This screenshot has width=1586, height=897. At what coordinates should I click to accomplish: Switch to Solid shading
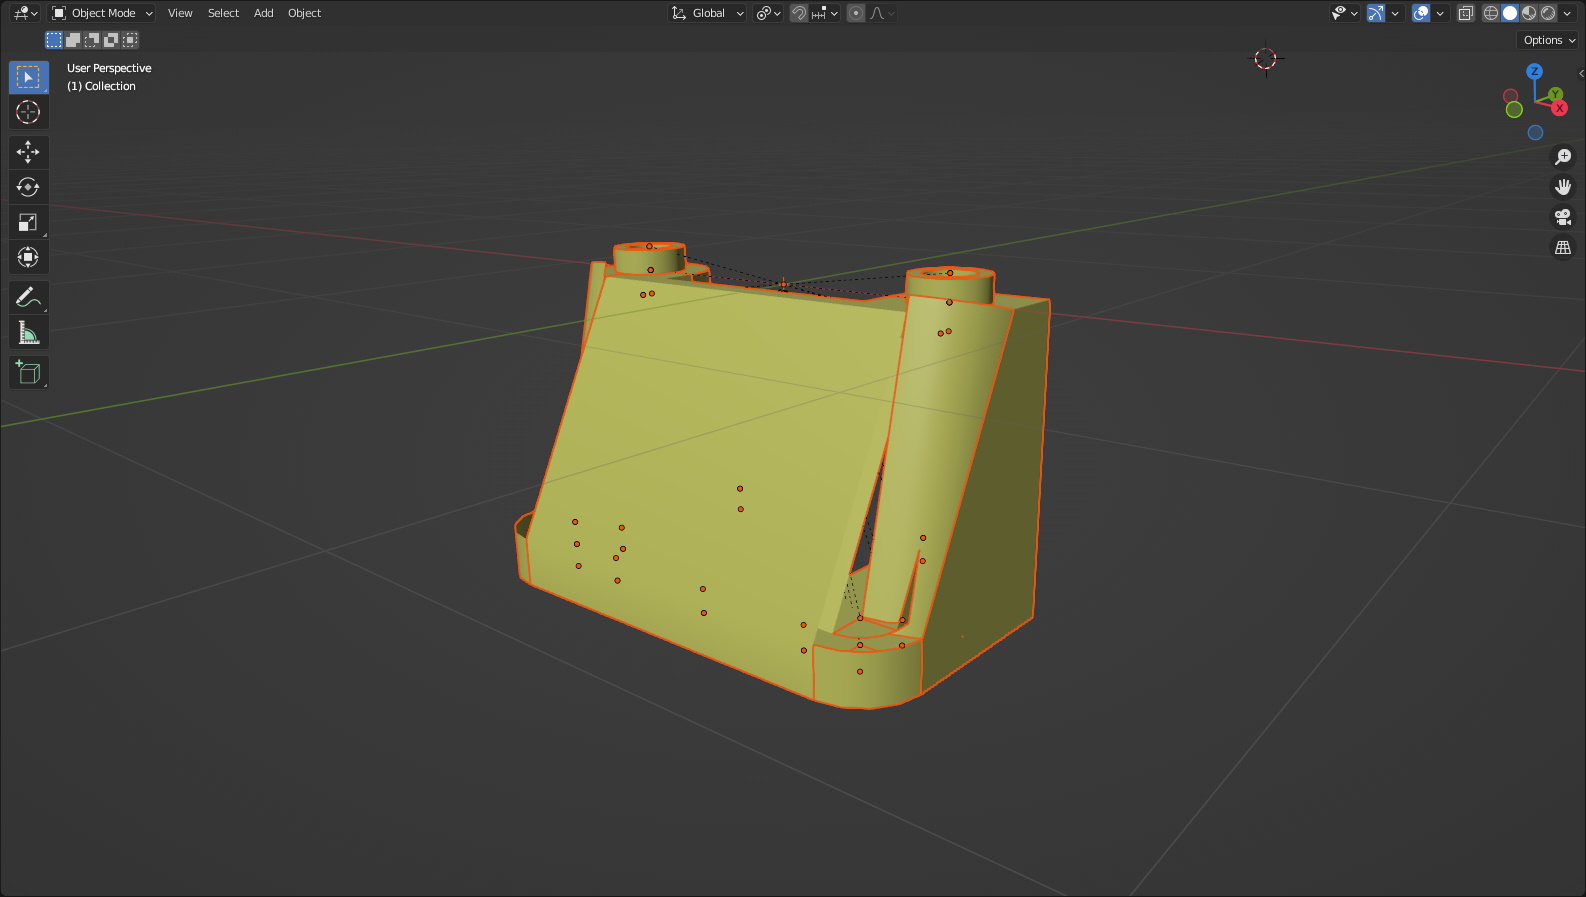[1510, 13]
